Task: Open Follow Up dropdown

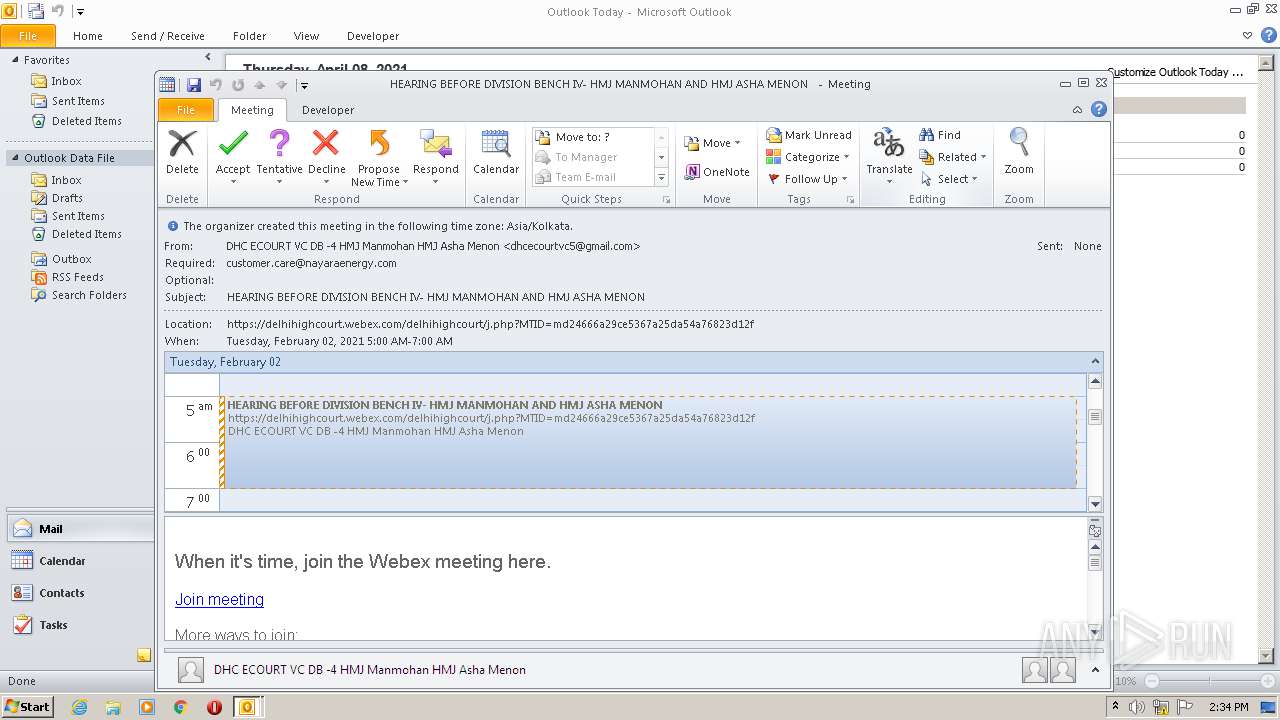Action: [807, 179]
